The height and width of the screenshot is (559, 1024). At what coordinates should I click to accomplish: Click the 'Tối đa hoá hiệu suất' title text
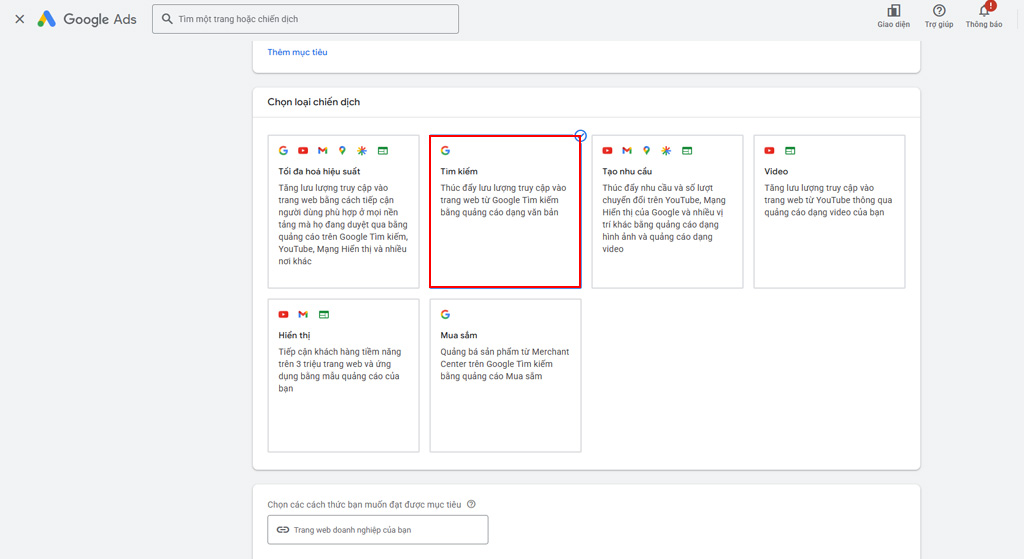(x=319, y=171)
